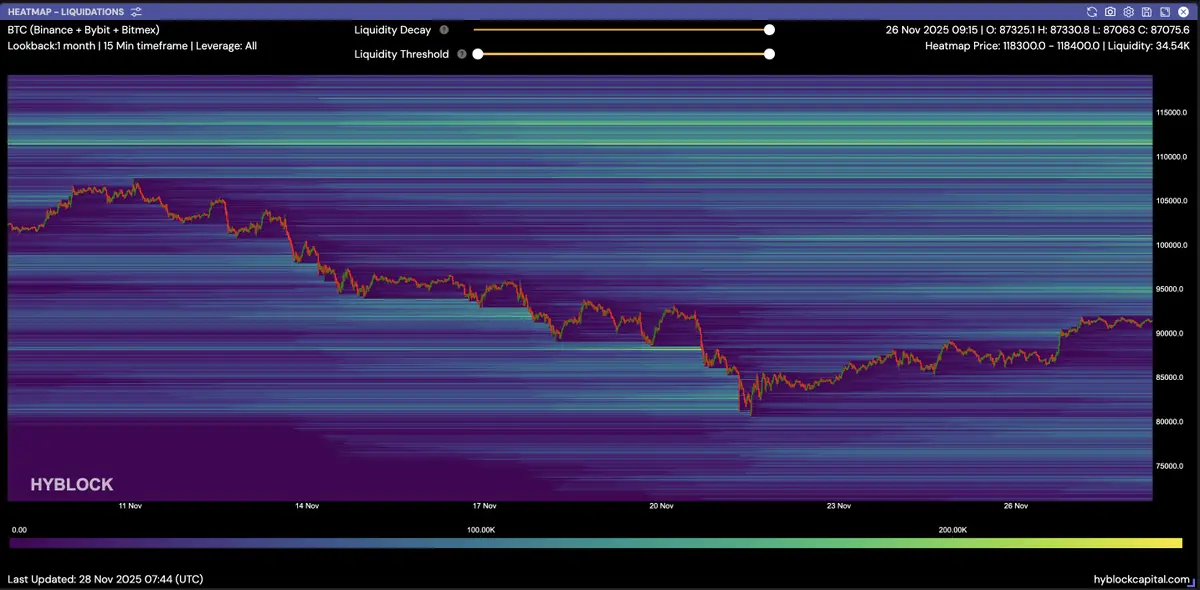The height and width of the screenshot is (590, 1200).
Task: Click the 17 Nov date axis label
Action: (484, 506)
